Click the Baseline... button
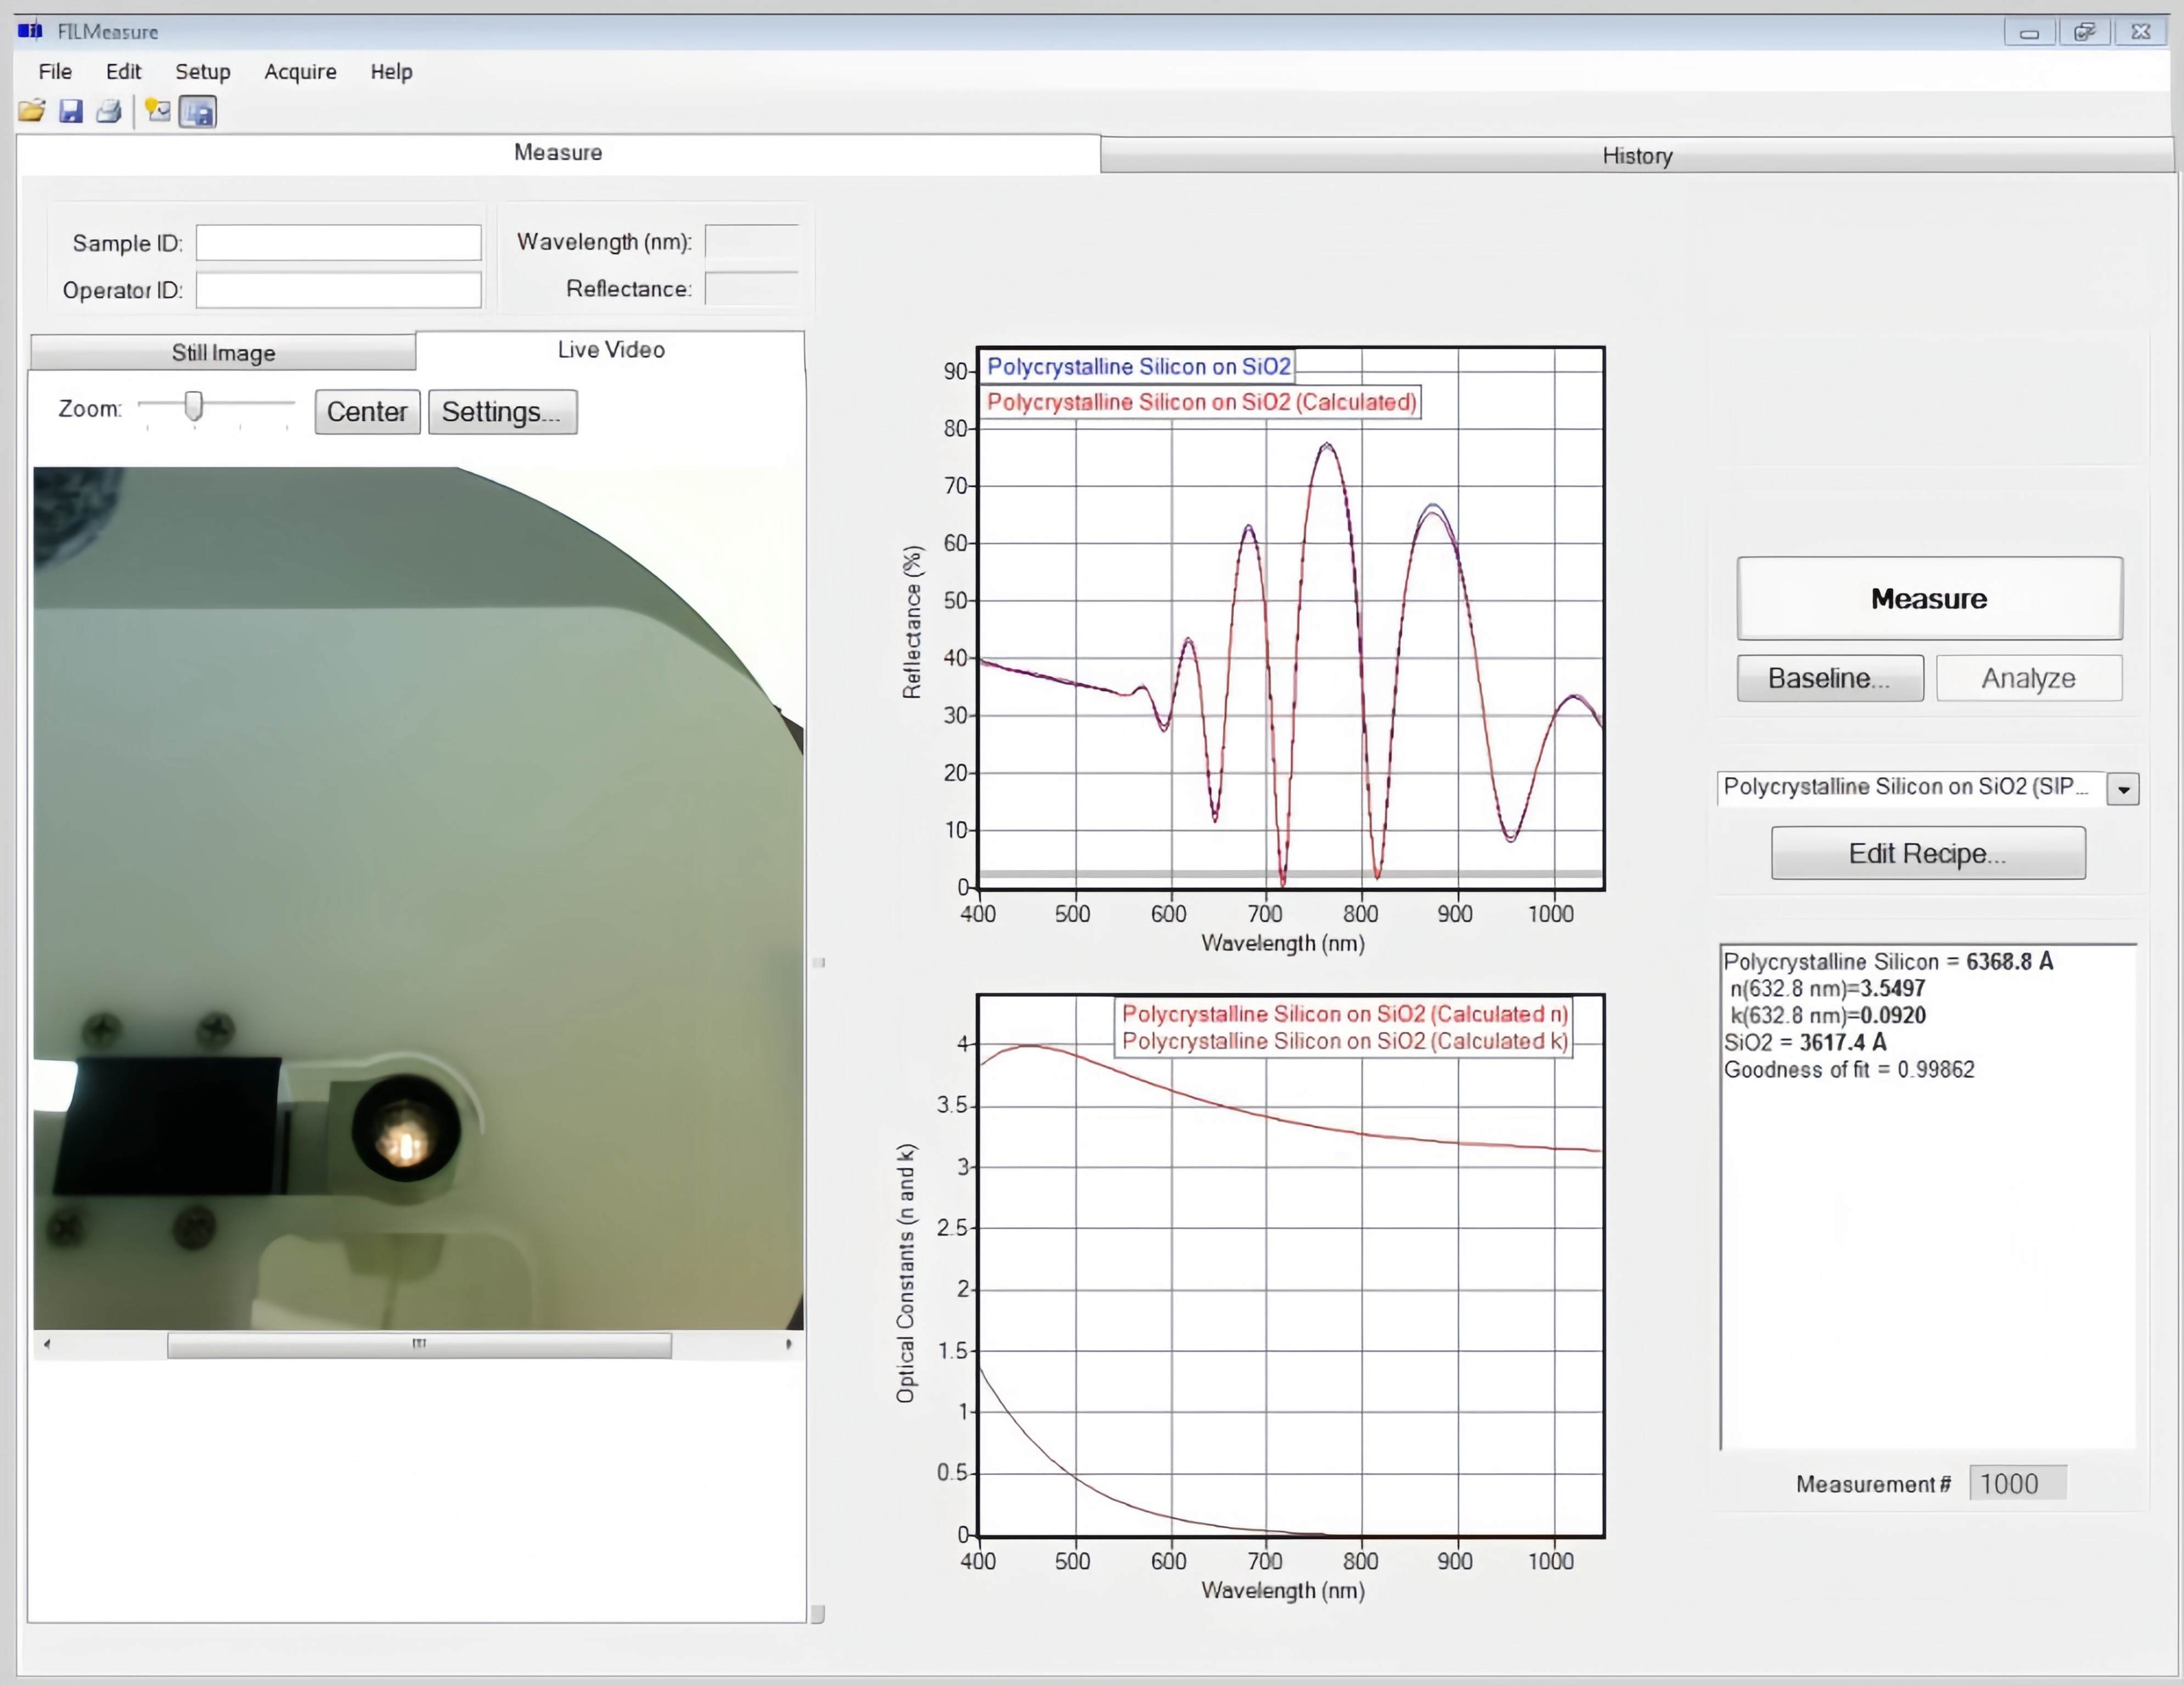The image size is (2184, 1686). [x=1830, y=678]
